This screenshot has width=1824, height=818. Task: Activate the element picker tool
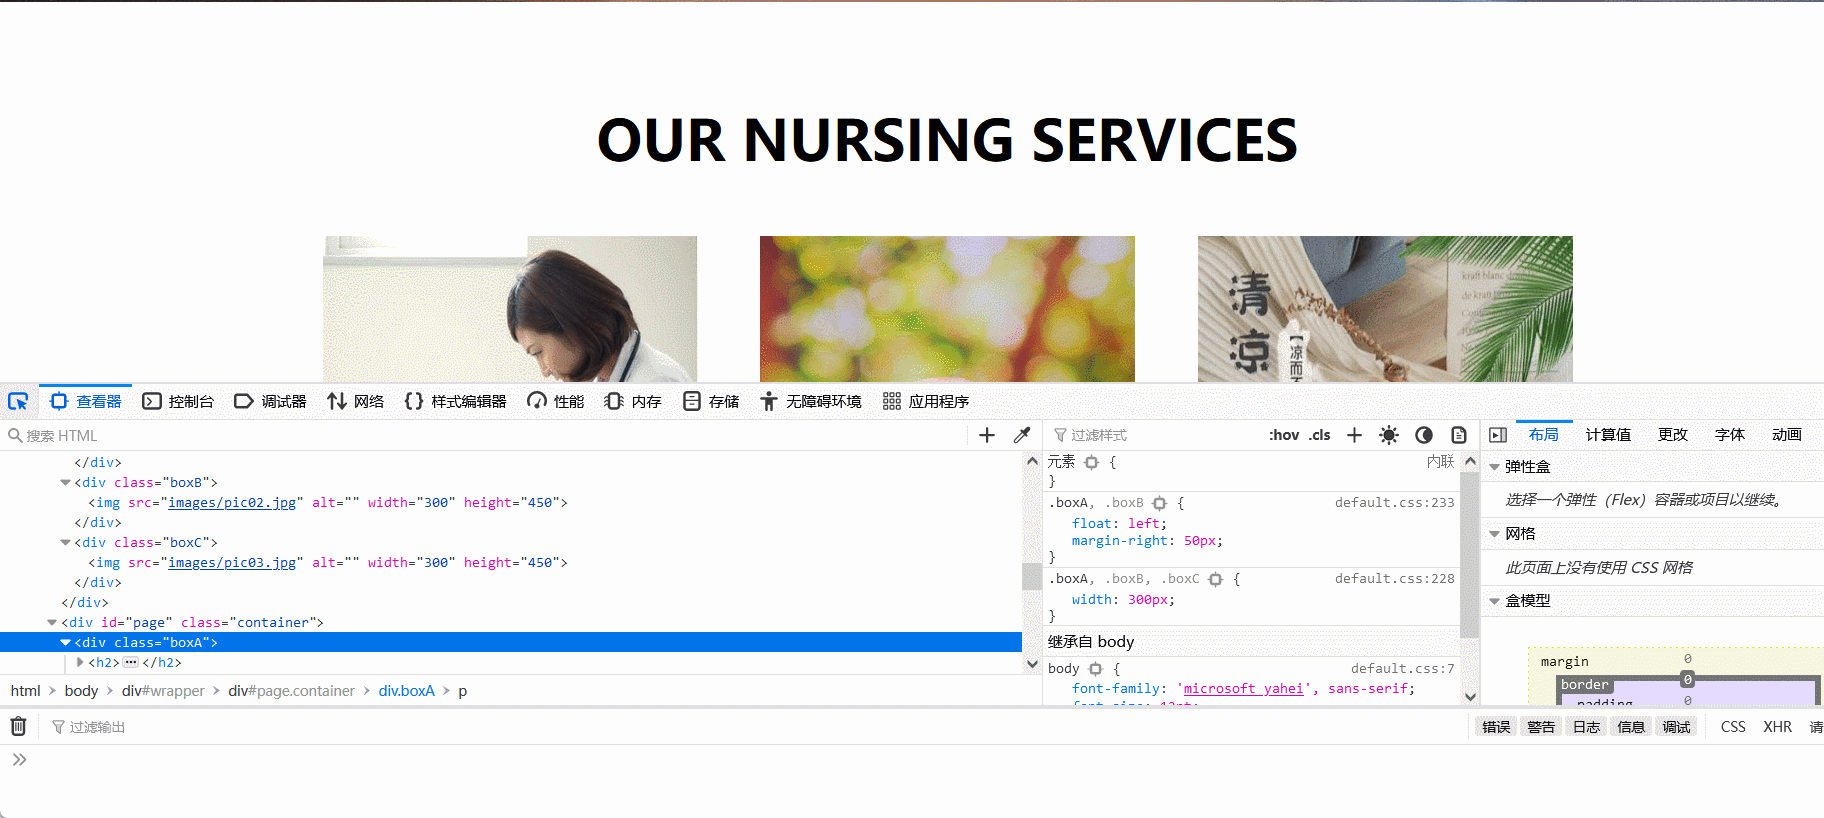[18, 401]
